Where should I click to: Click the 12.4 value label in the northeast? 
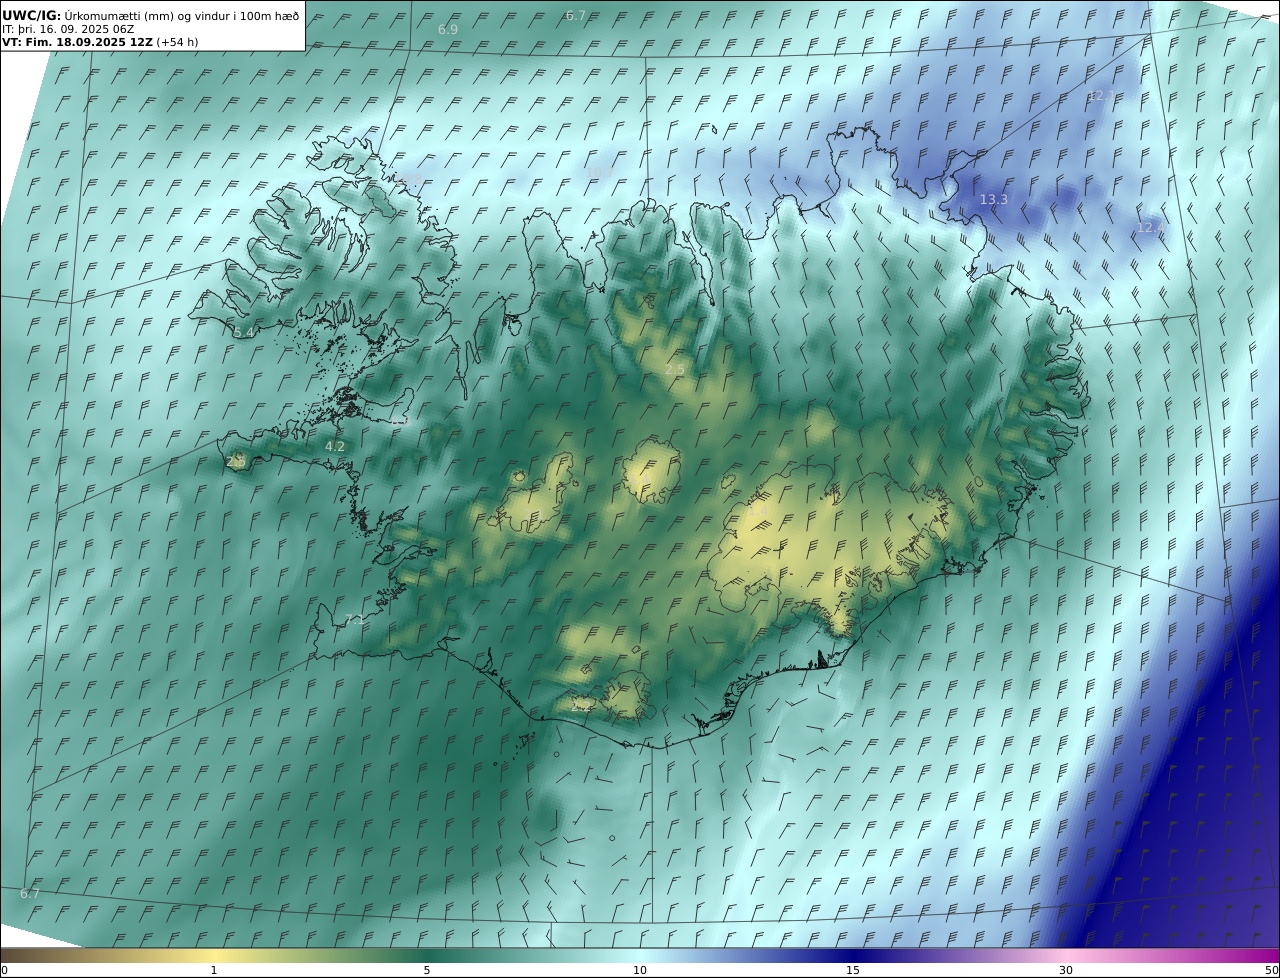(x=1151, y=228)
